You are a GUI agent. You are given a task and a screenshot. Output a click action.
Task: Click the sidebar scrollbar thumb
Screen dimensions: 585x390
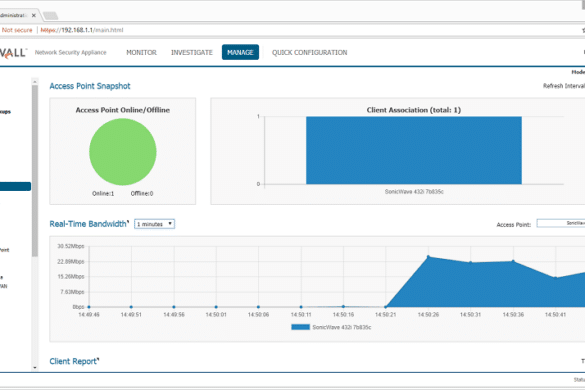click(x=35, y=171)
